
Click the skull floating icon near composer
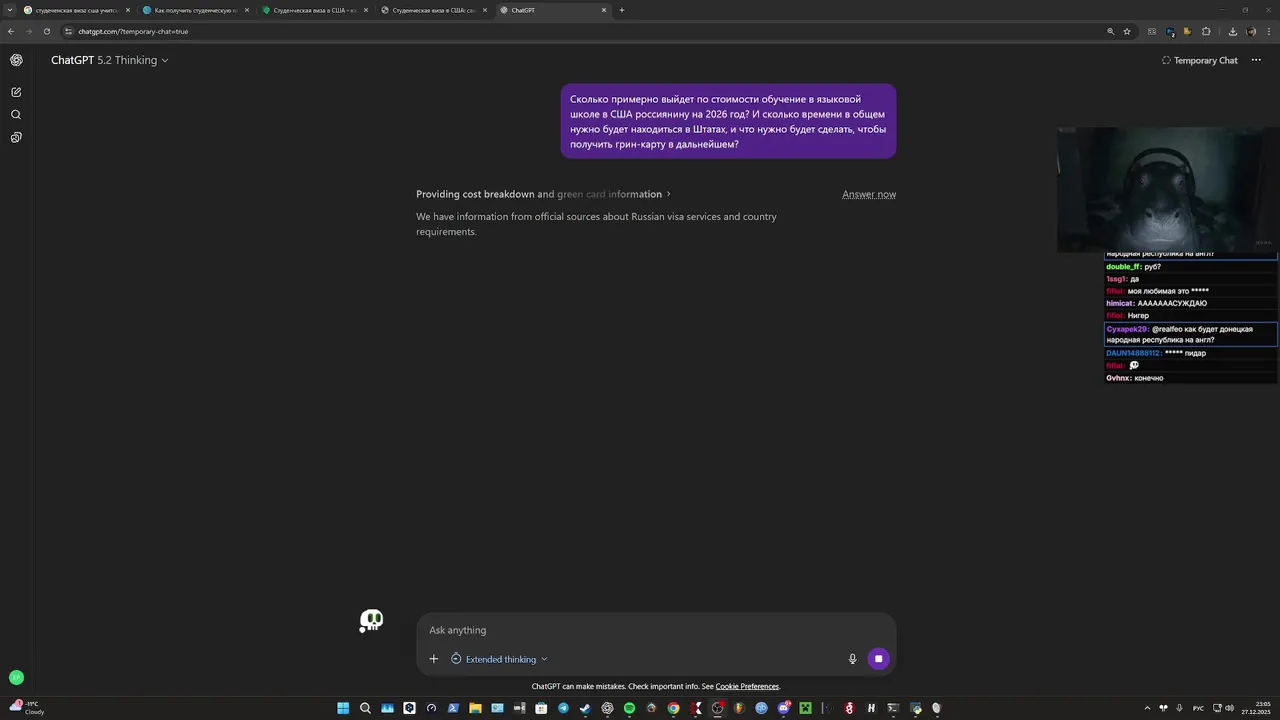371,621
